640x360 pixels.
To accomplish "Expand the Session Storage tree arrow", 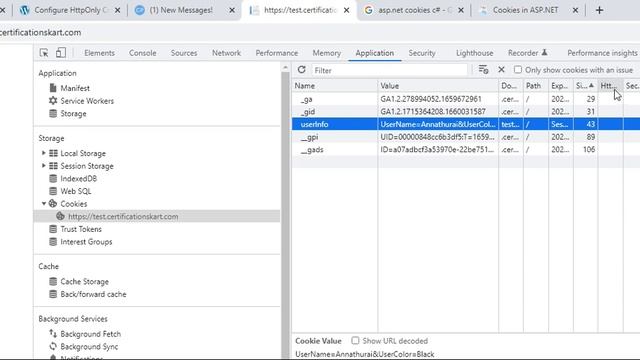I will tap(44, 166).
